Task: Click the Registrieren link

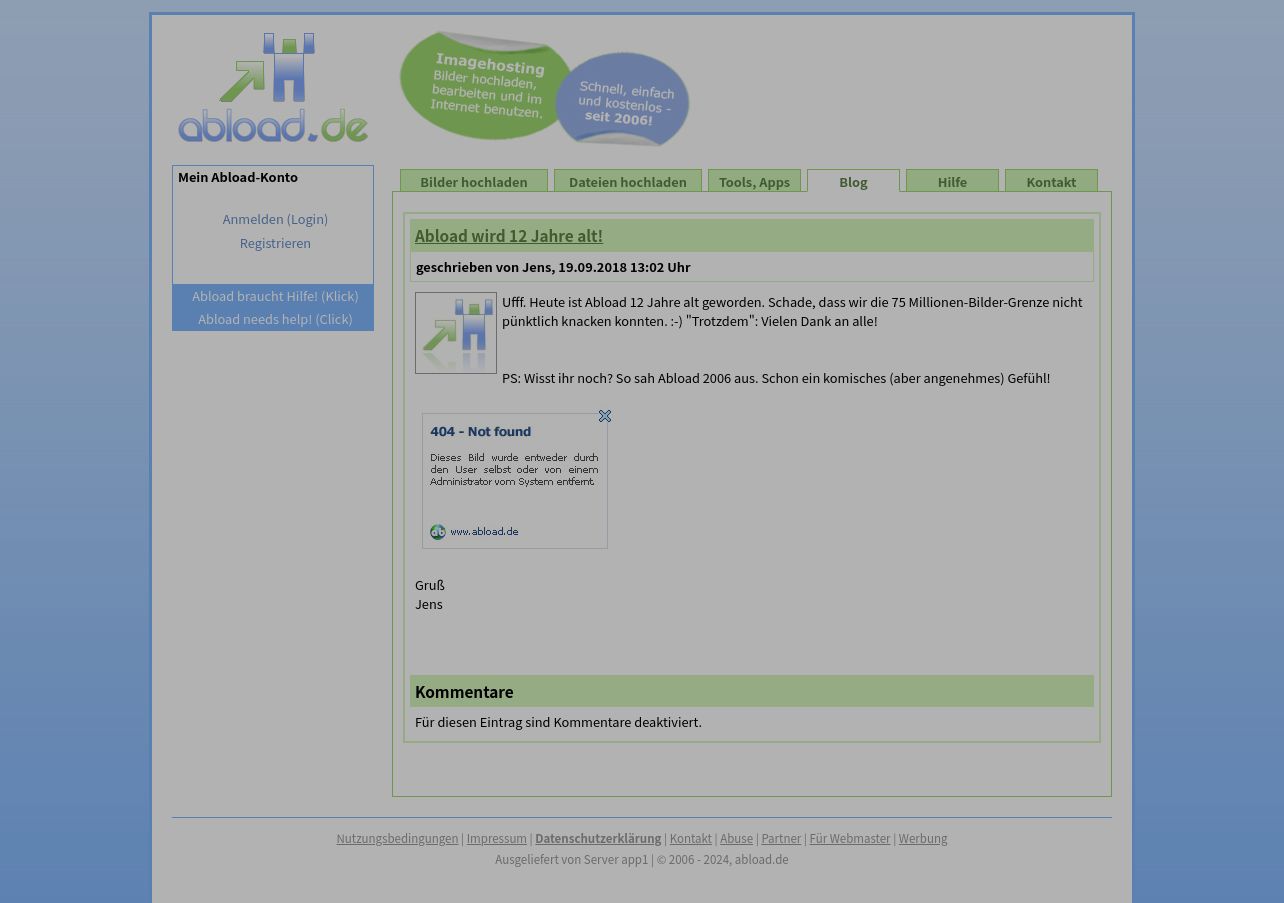Action: click(x=275, y=243)
